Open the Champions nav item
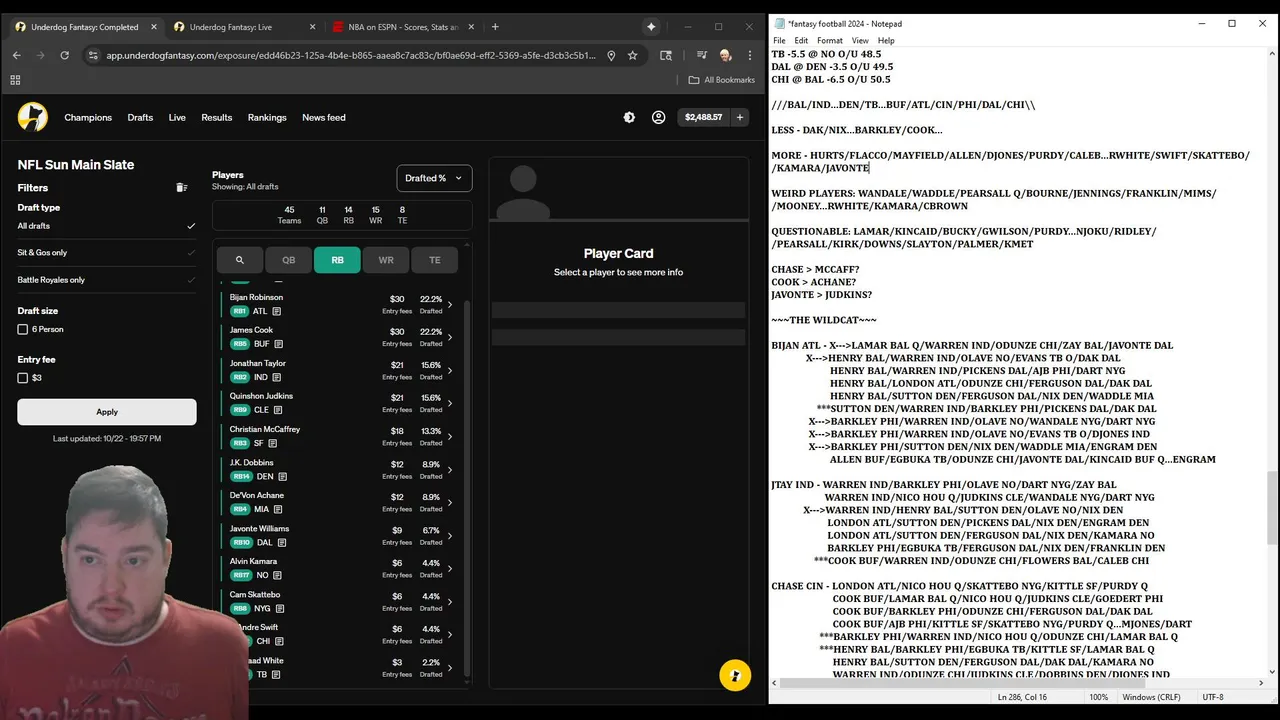Image resolution: width=1280 pixels, height=720 pixels. pyautogui.click(x=88, y=117)
